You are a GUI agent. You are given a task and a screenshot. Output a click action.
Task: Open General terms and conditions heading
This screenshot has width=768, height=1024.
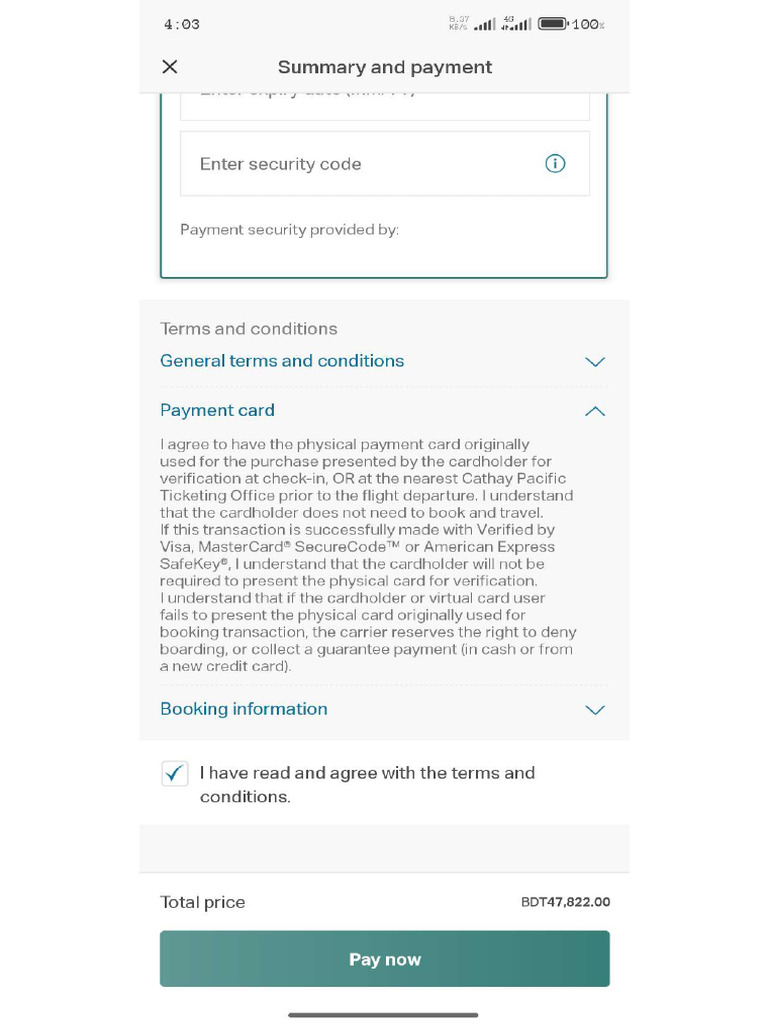pos(282,360)
